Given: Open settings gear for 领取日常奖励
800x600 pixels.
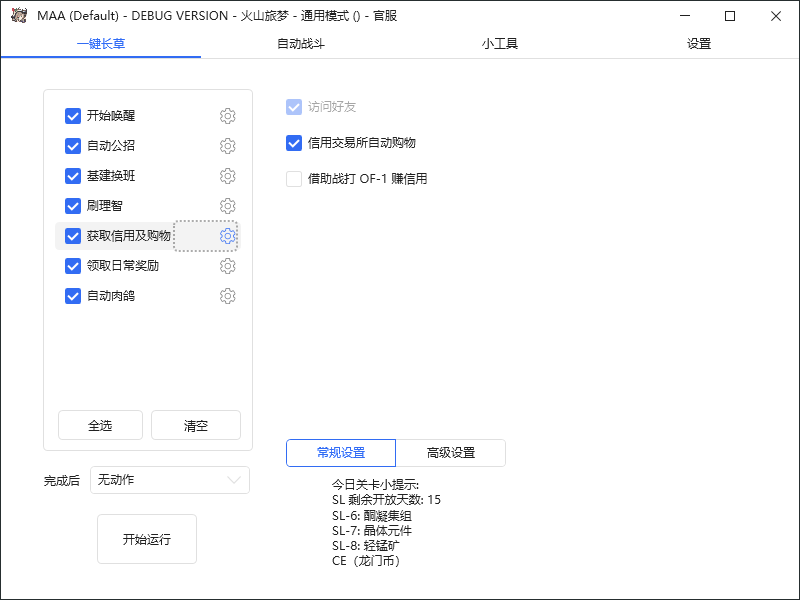Looking at the screenshot, I should pyautogui.click(x=227, y=265).
